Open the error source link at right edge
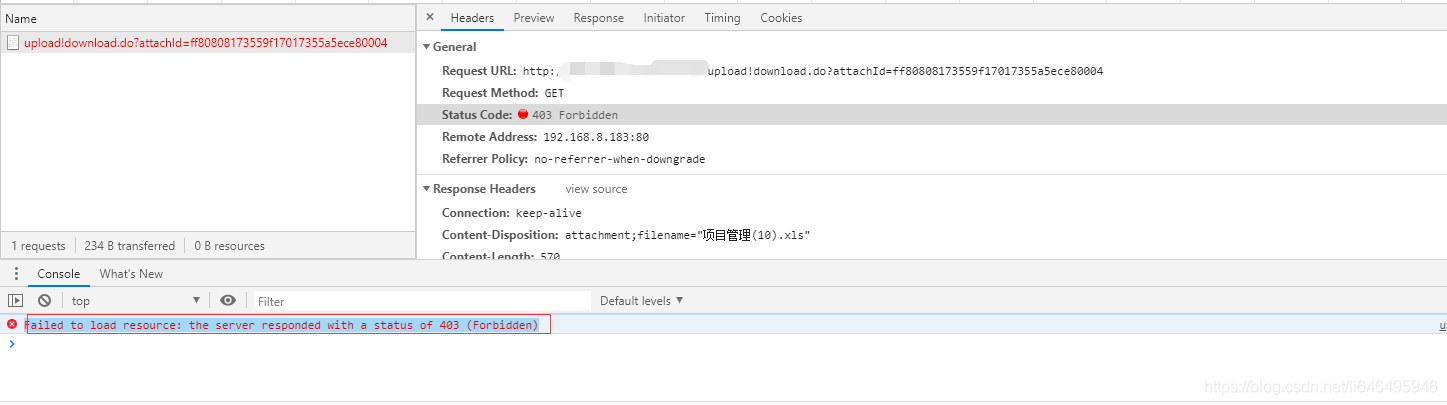Image resolution: width=1447 pixels, height=405 pixels. 1442,325
